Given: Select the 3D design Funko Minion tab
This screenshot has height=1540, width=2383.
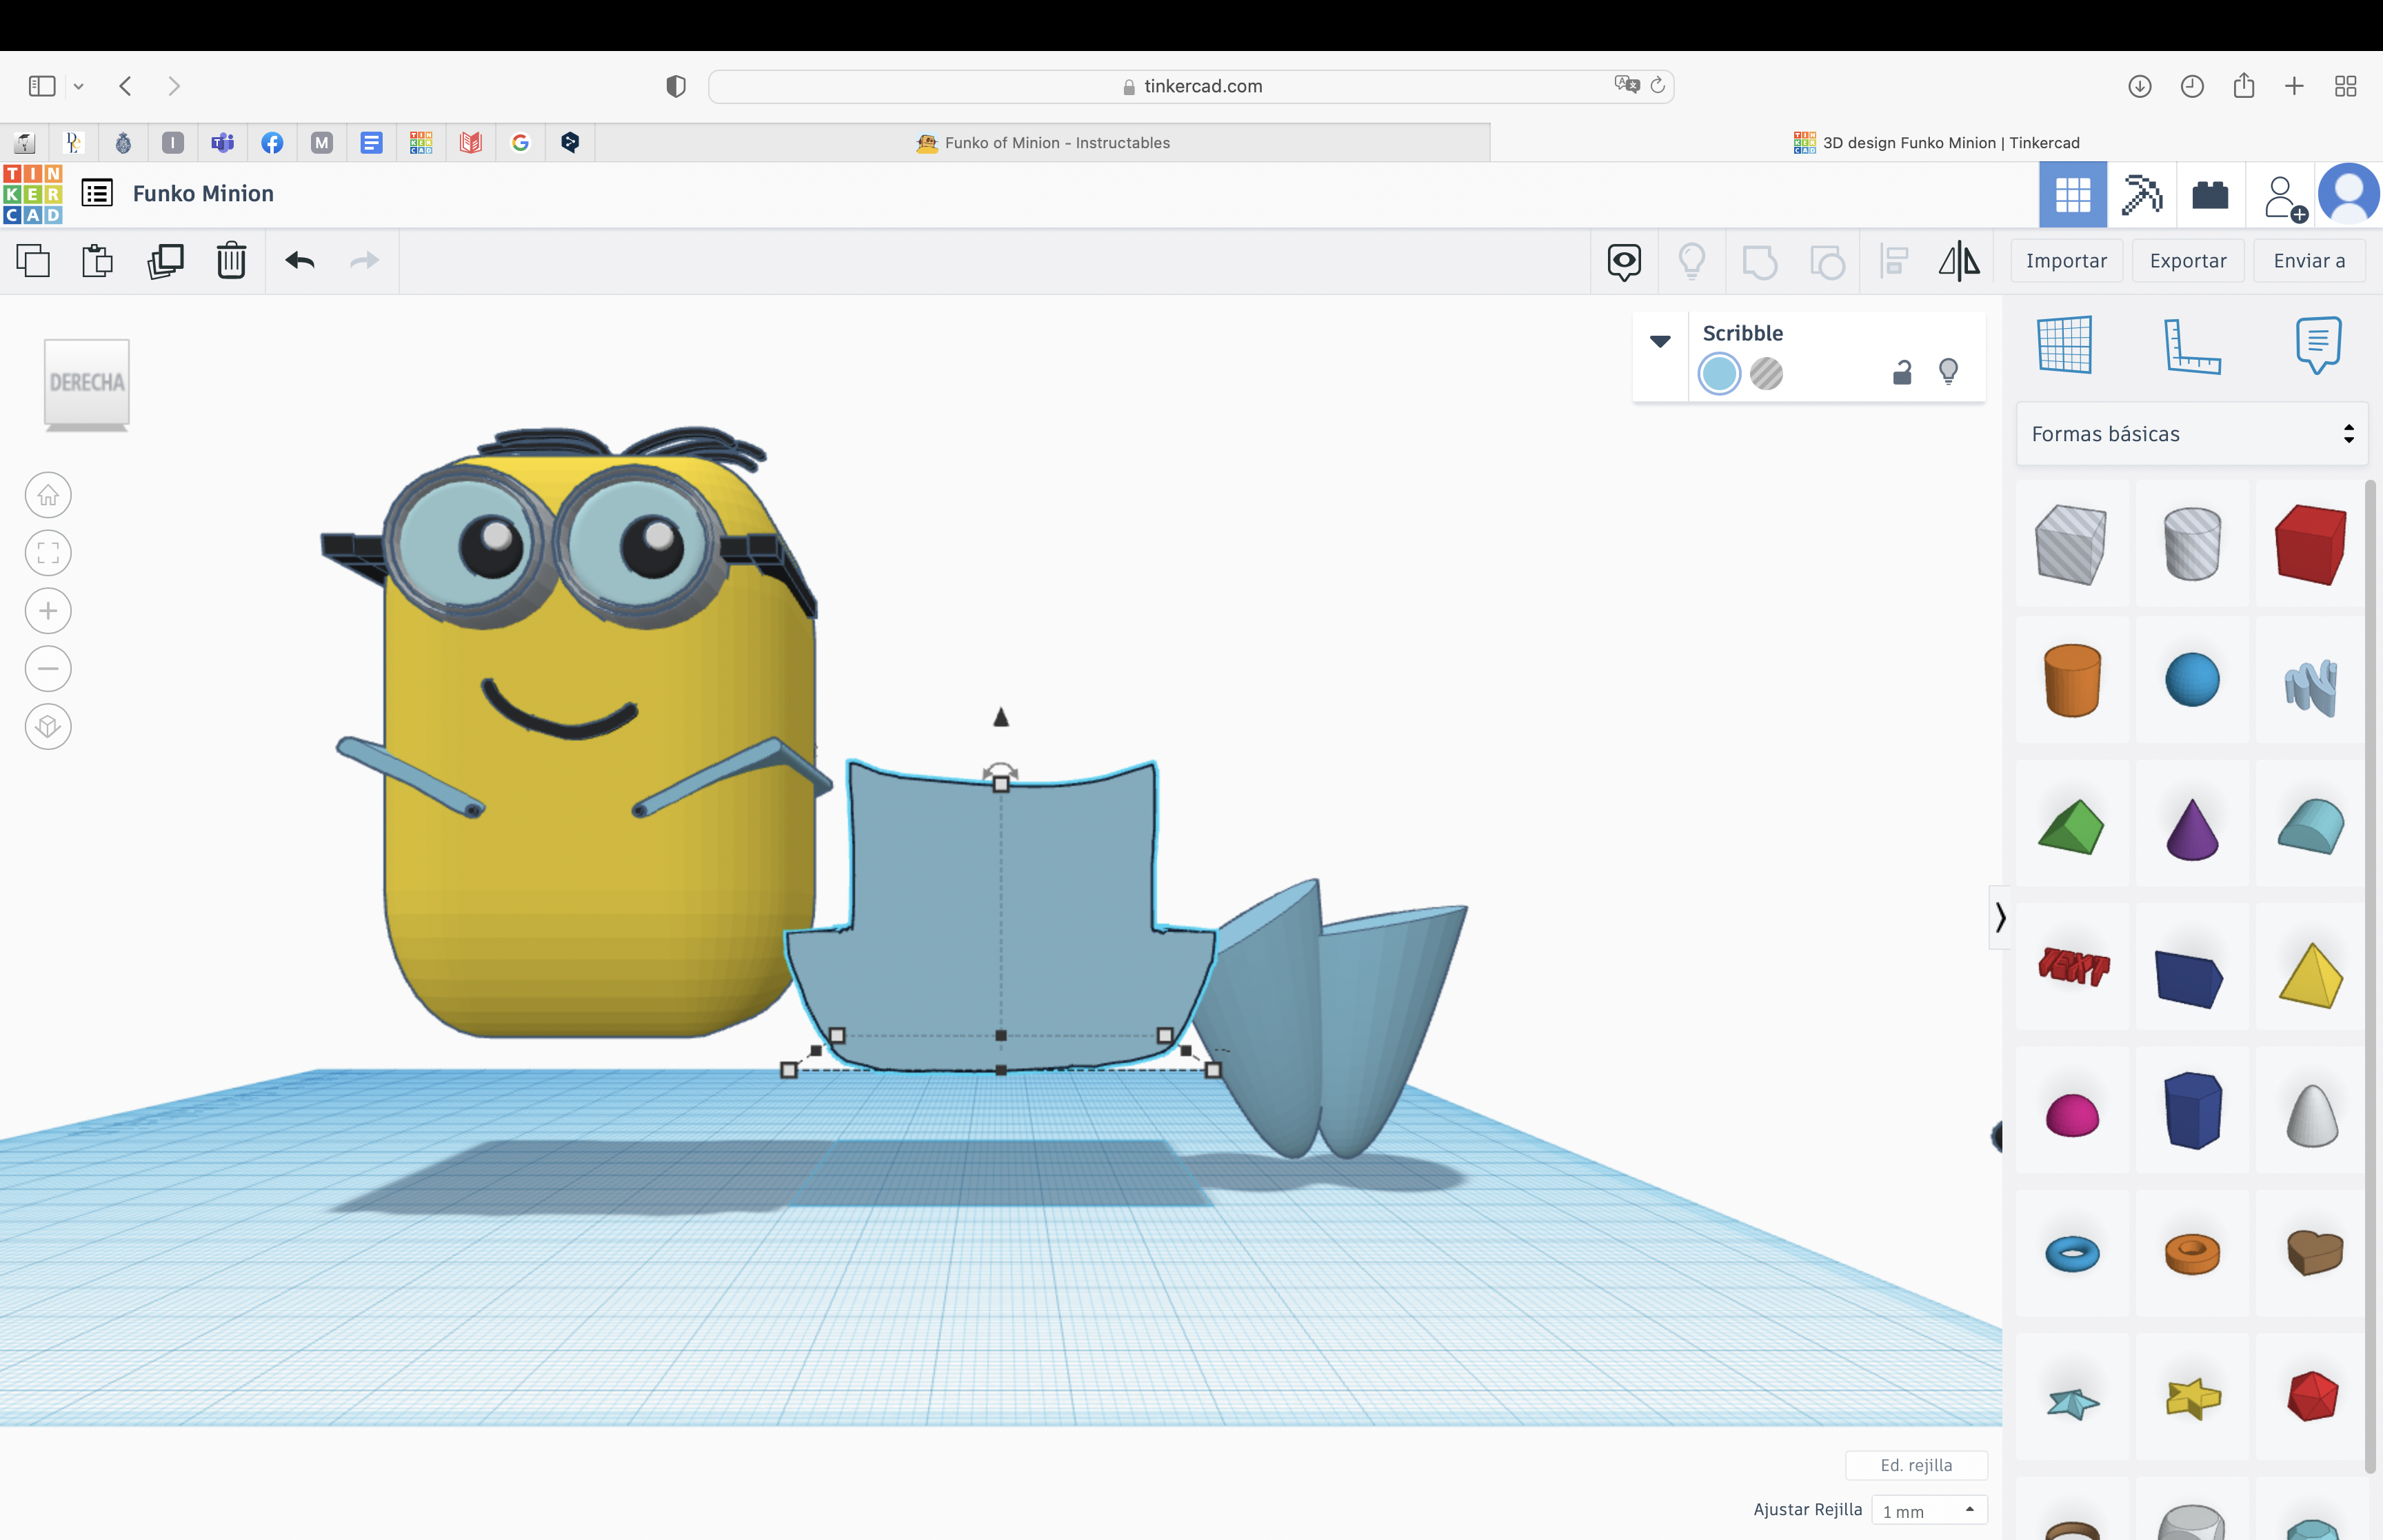Looking at the screenshot, I should 1936,143.
